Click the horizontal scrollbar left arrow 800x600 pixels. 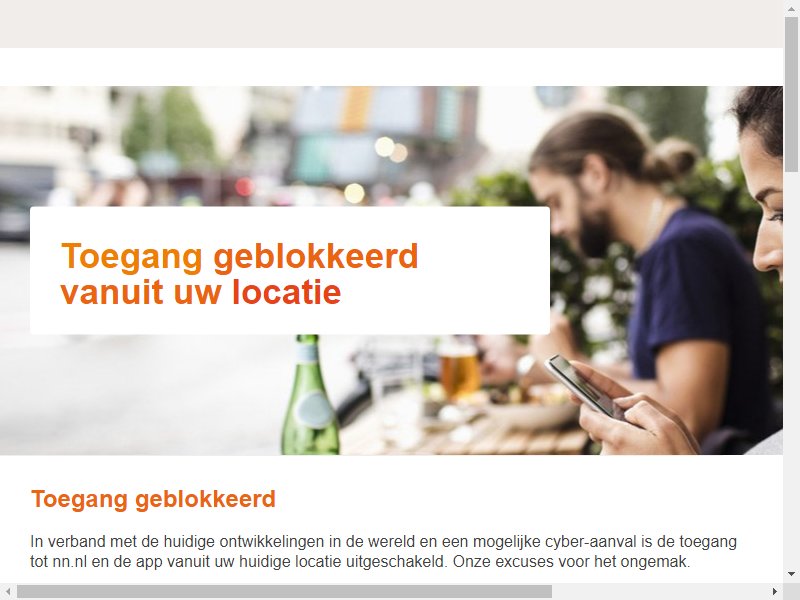click(x=8, y=592)
